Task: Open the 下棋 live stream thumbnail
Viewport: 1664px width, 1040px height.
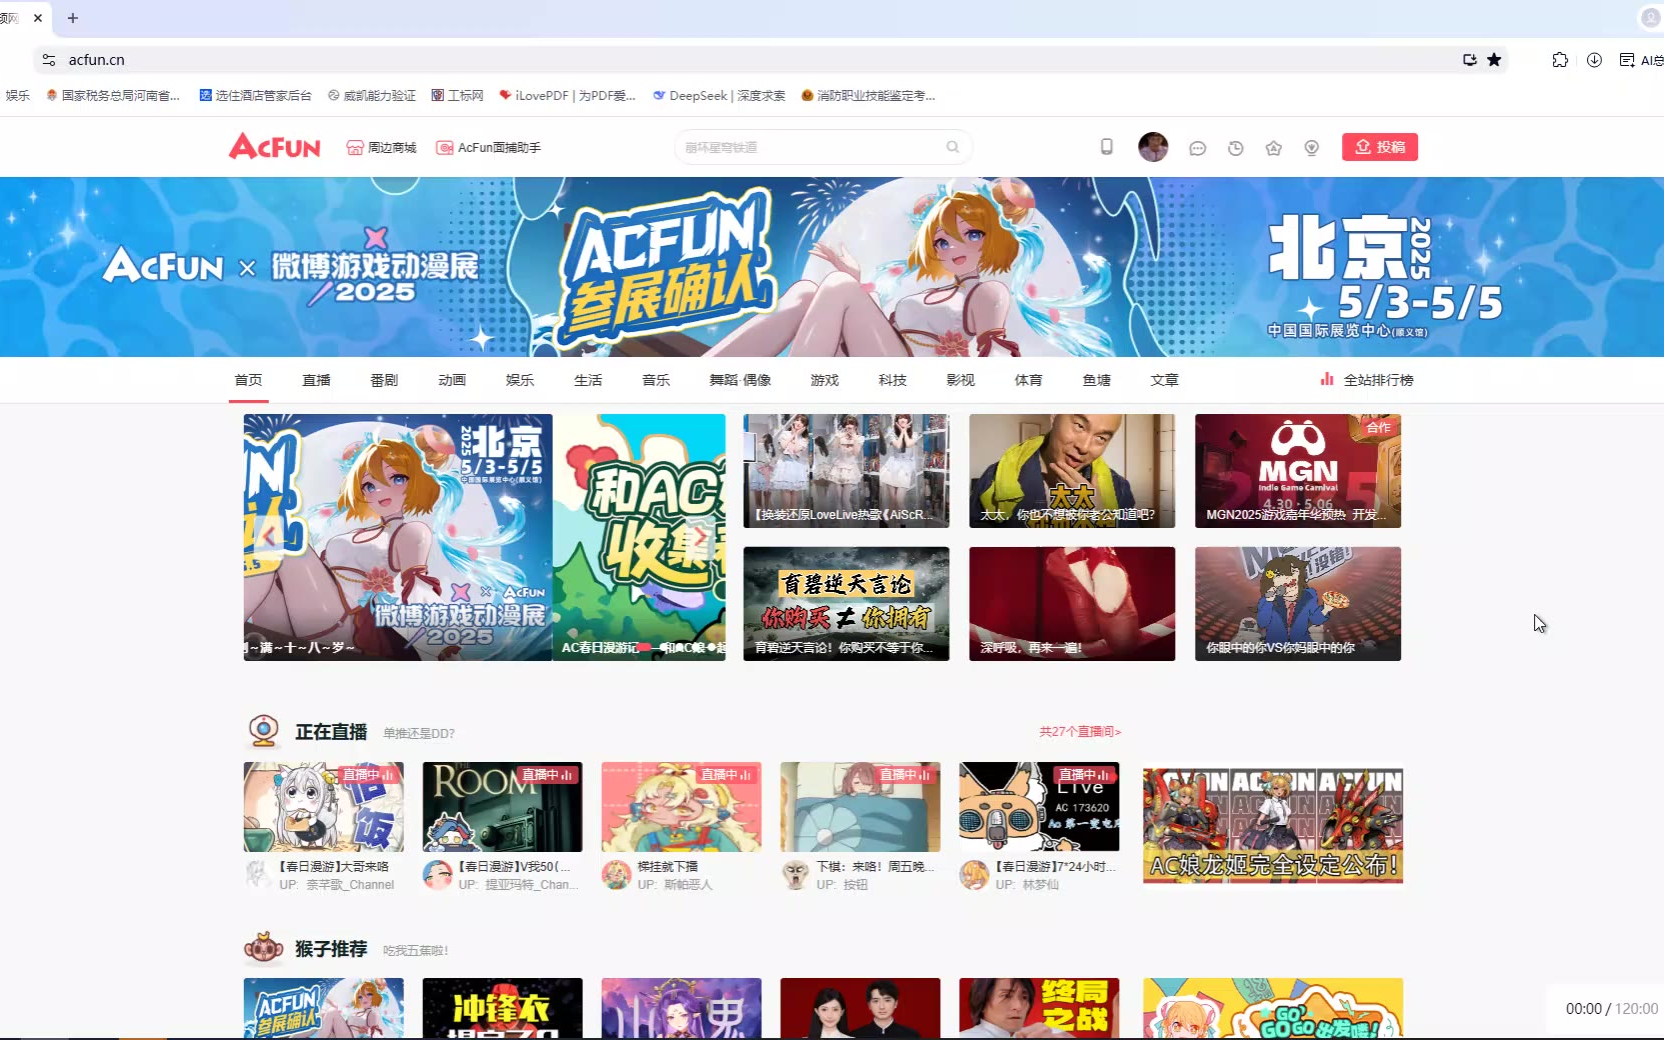Action: coord(860,807)
